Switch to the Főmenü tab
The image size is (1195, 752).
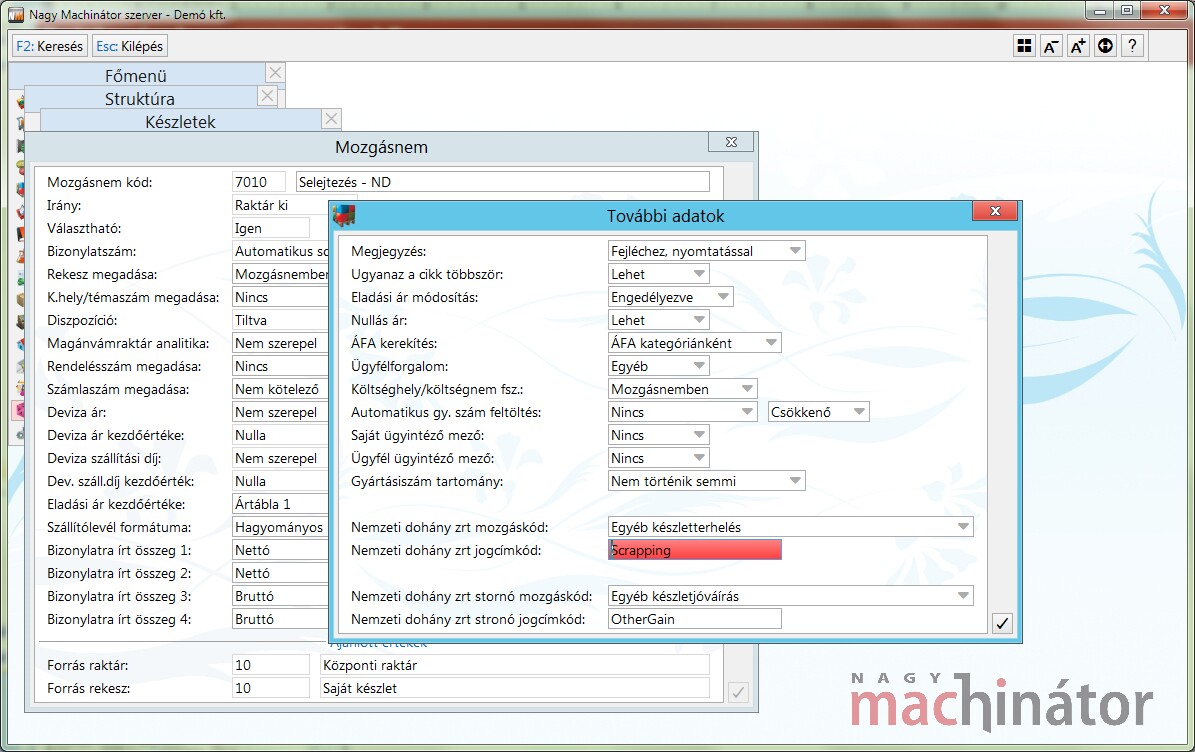point(136,75)
